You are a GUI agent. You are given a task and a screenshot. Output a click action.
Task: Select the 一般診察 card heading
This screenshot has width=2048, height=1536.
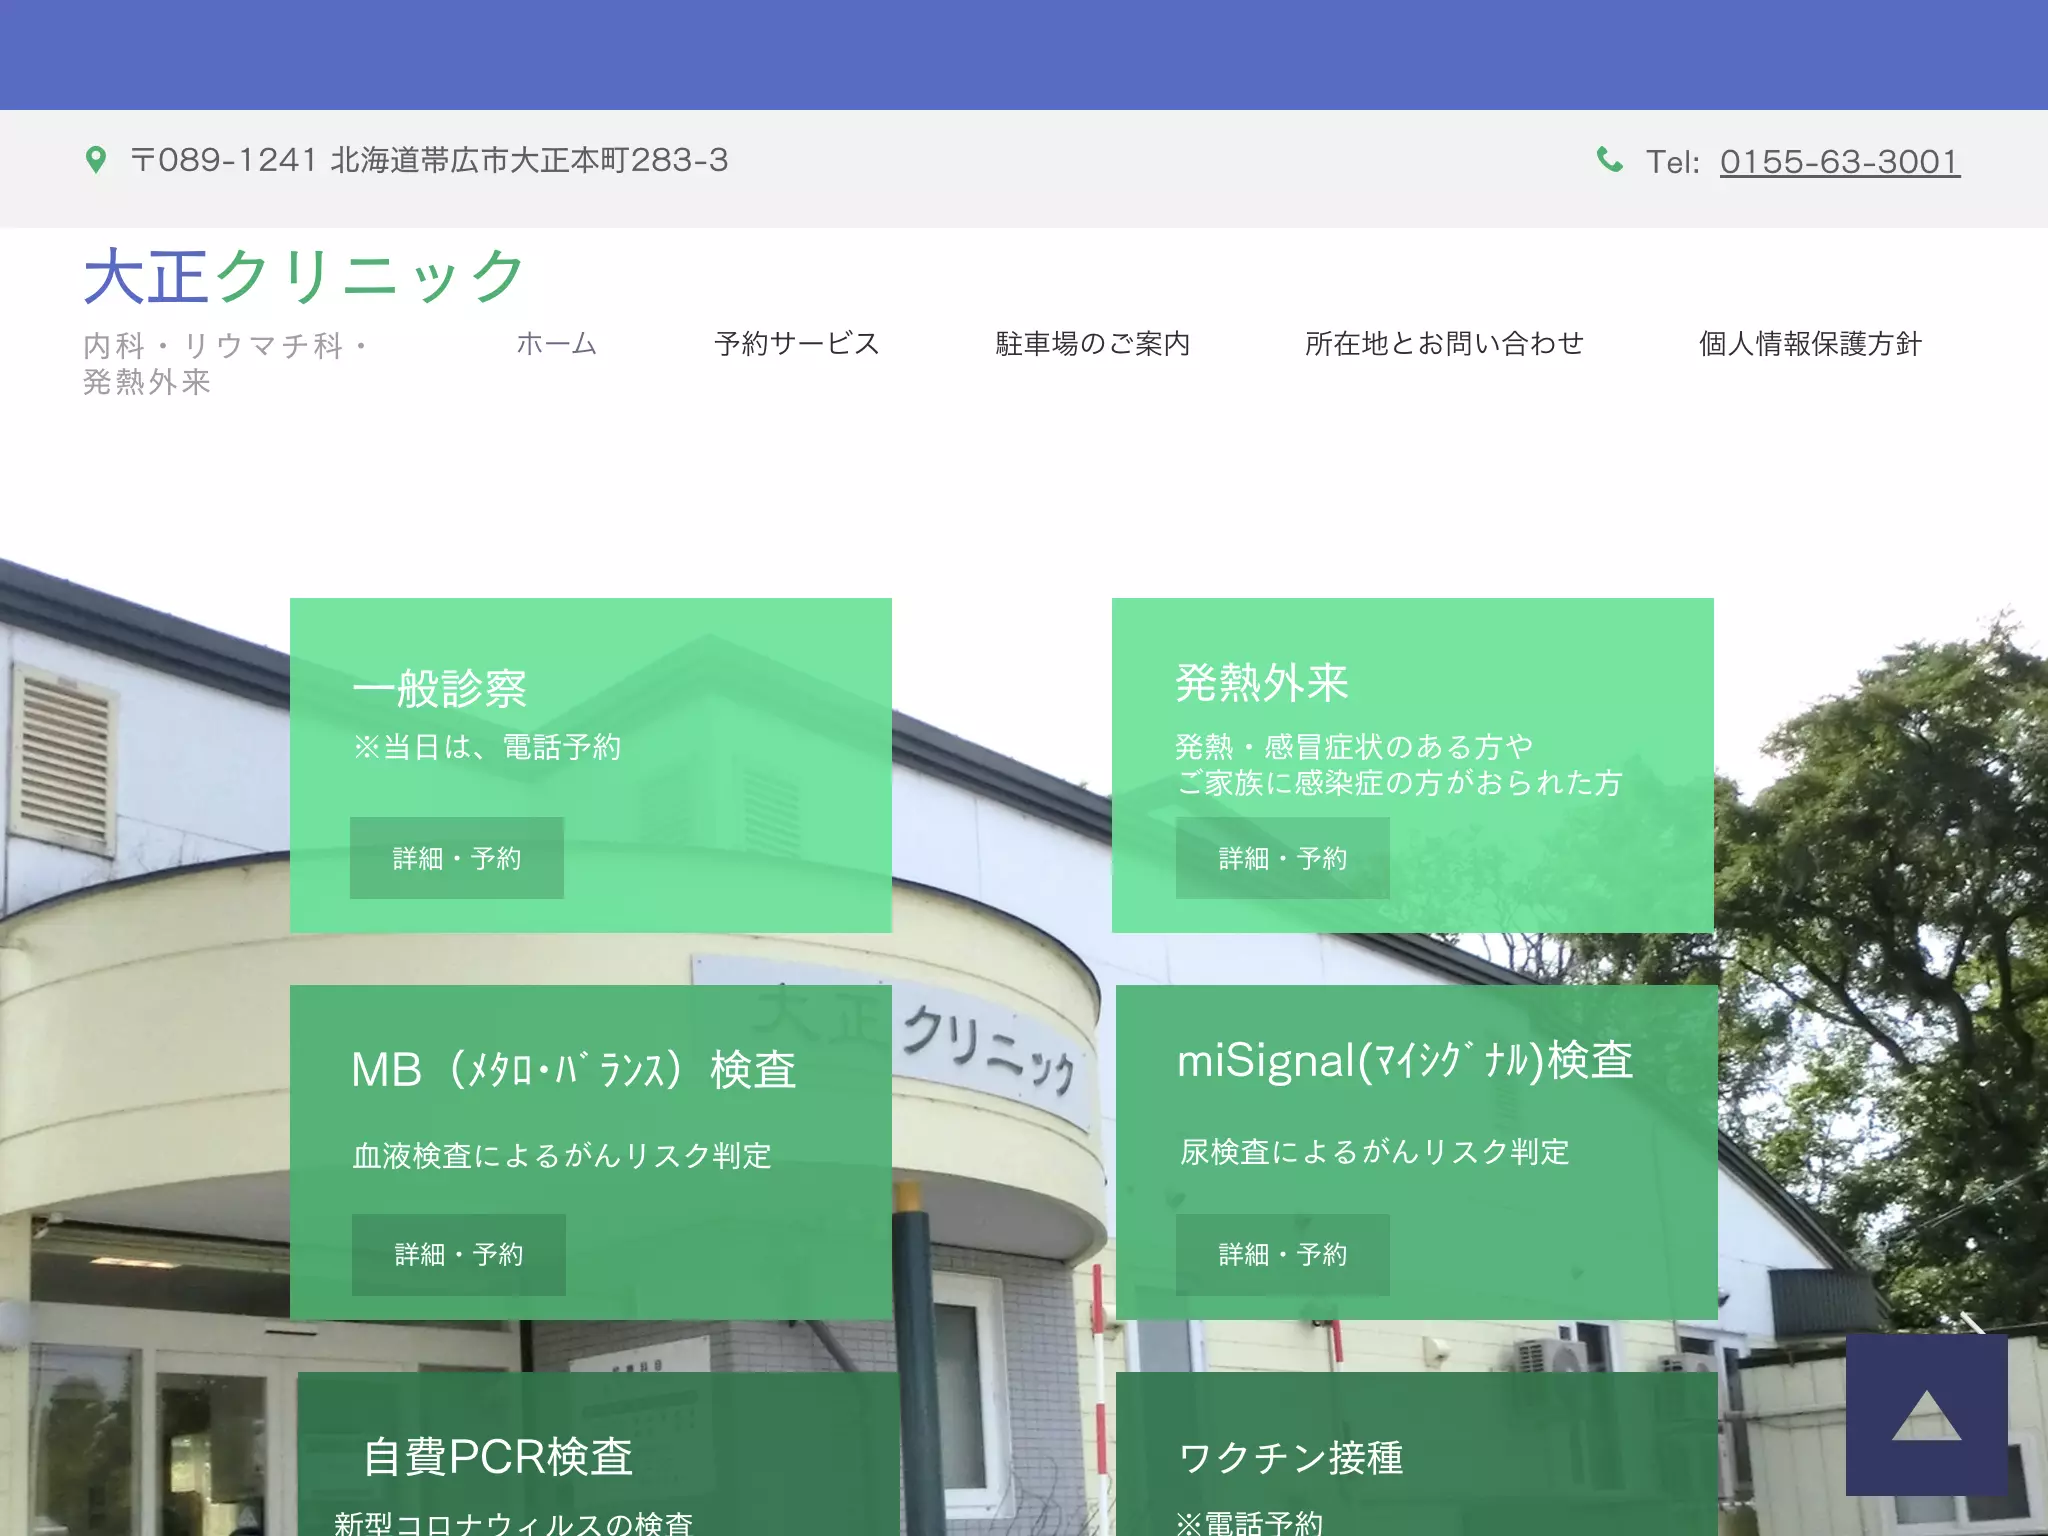pos(440,688)
